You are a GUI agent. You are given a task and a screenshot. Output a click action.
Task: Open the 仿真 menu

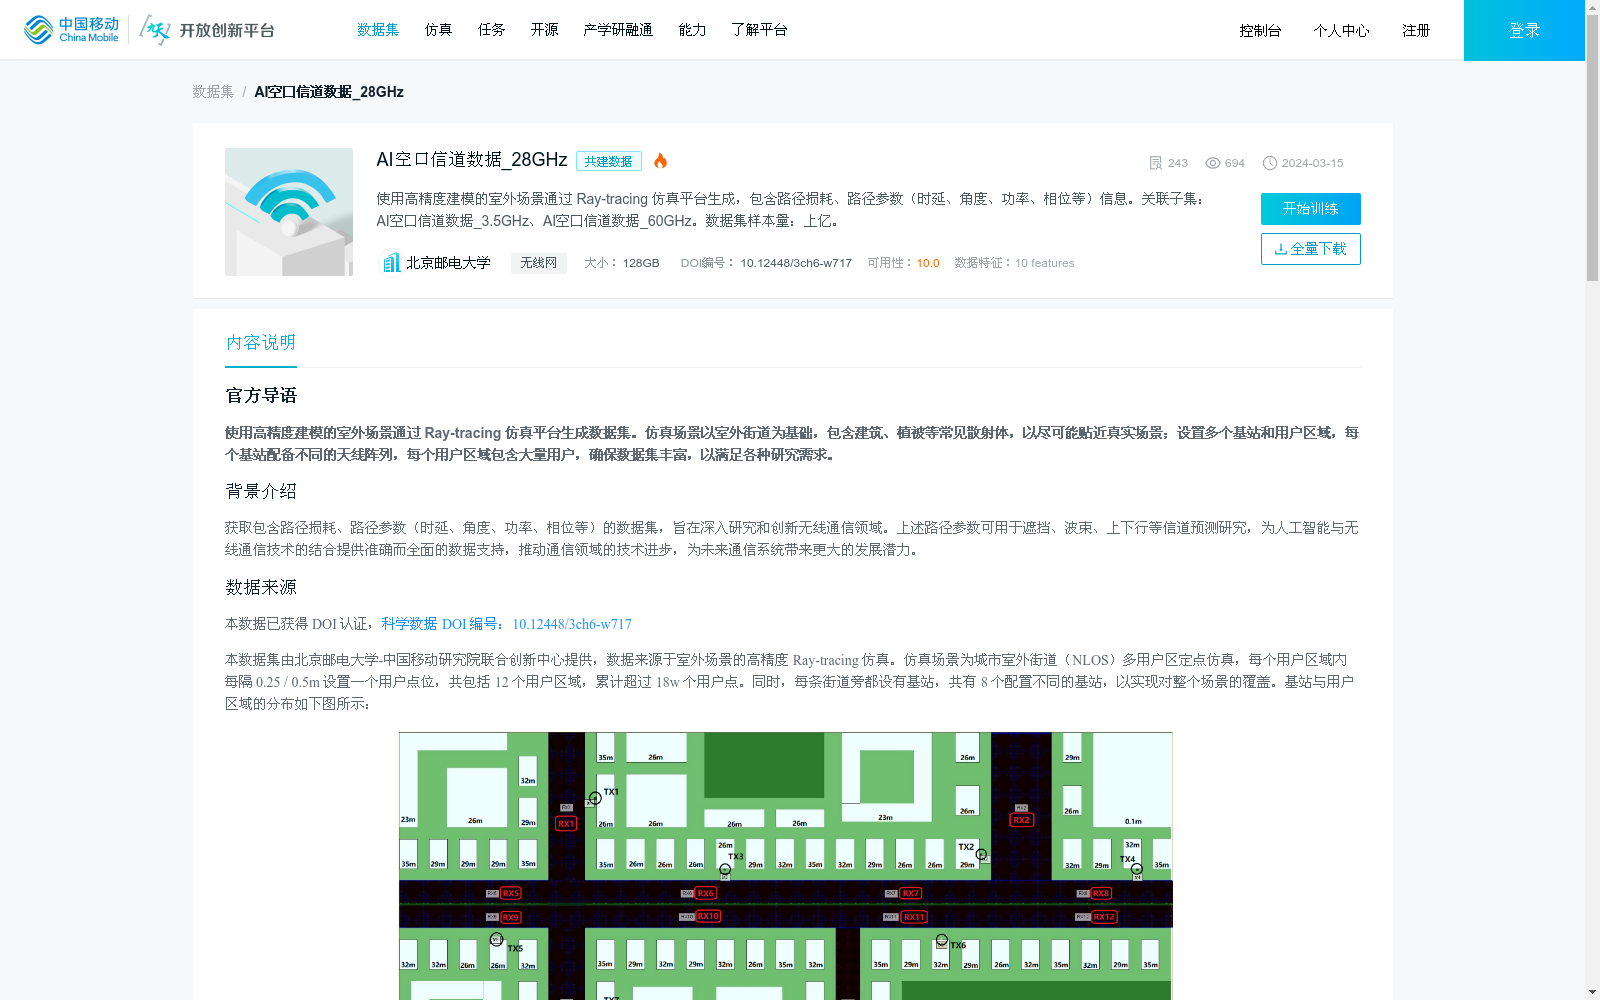(438, 30)
